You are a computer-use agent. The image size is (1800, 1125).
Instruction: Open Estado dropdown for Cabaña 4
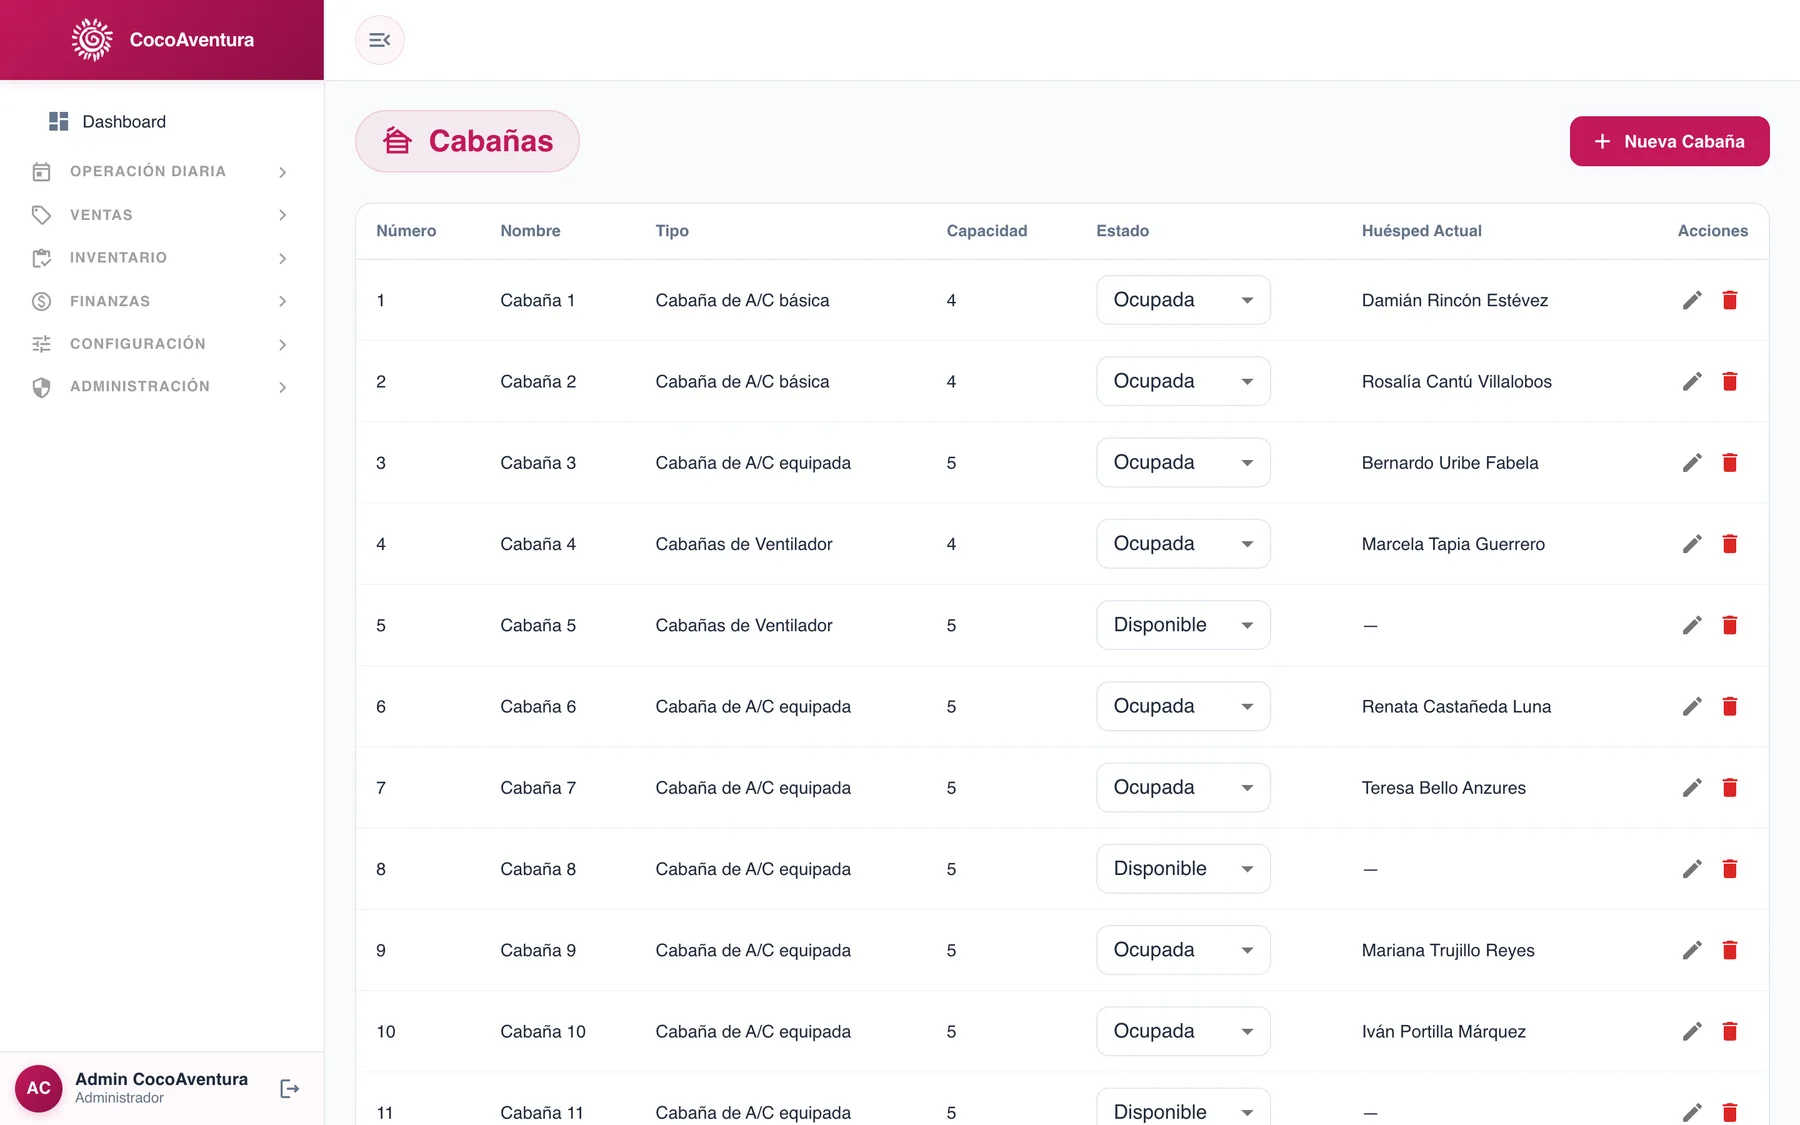[x=1183, y=544]
